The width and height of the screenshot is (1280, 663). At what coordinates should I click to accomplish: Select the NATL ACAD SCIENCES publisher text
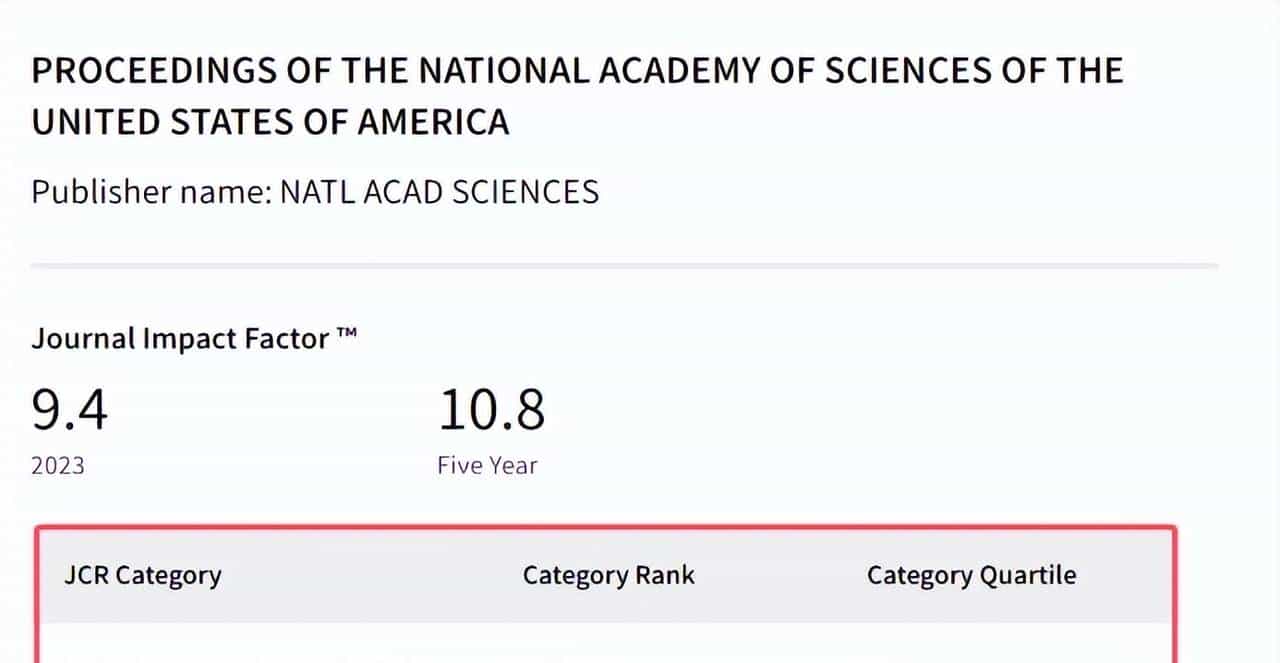pos(439,191)
